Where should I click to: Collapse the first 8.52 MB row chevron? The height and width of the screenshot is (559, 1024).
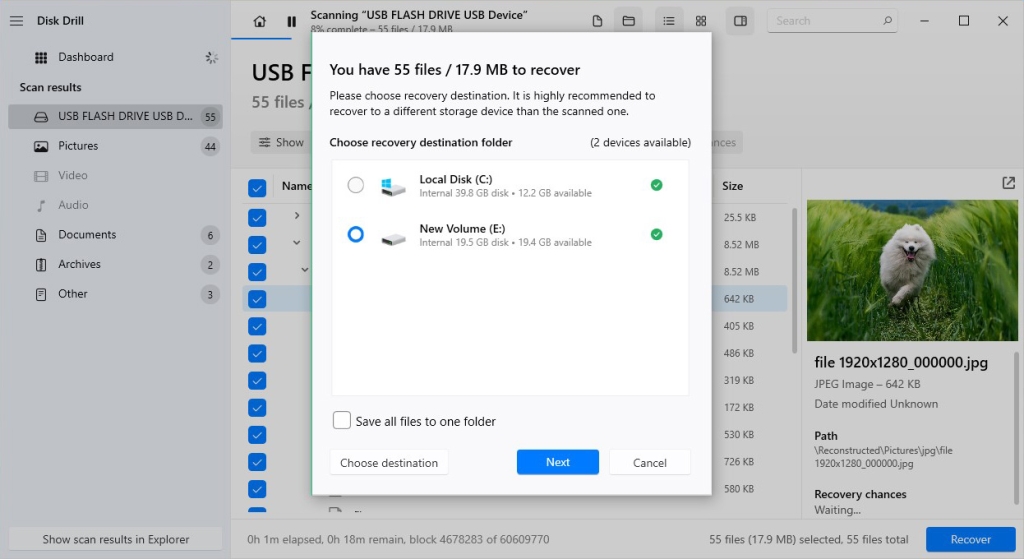(x=296, y=242)
